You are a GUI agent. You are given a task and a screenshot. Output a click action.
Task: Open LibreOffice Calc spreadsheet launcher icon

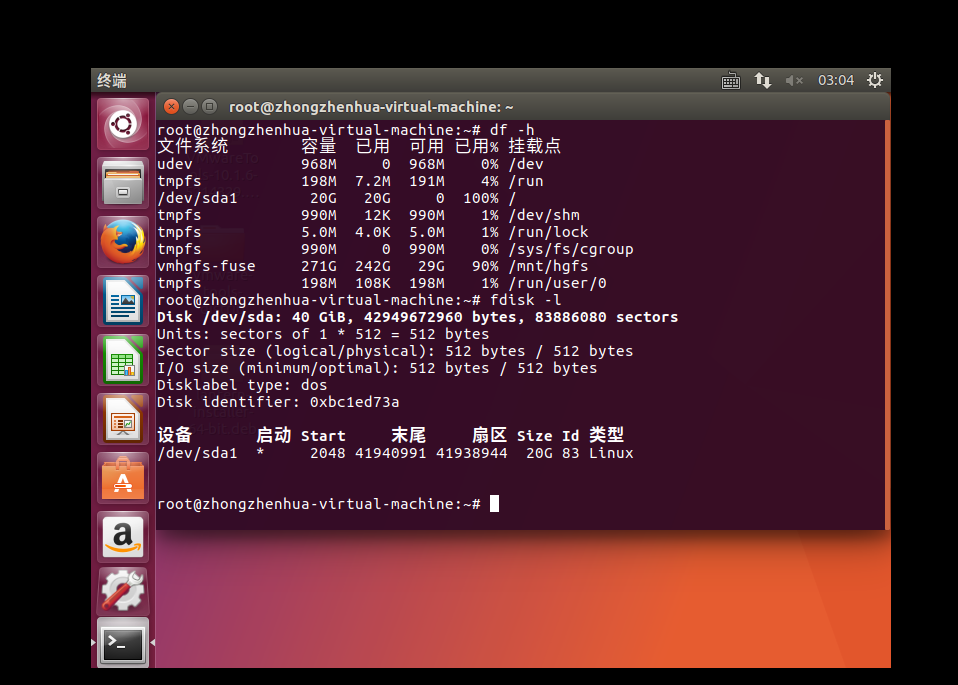(123, 361)
